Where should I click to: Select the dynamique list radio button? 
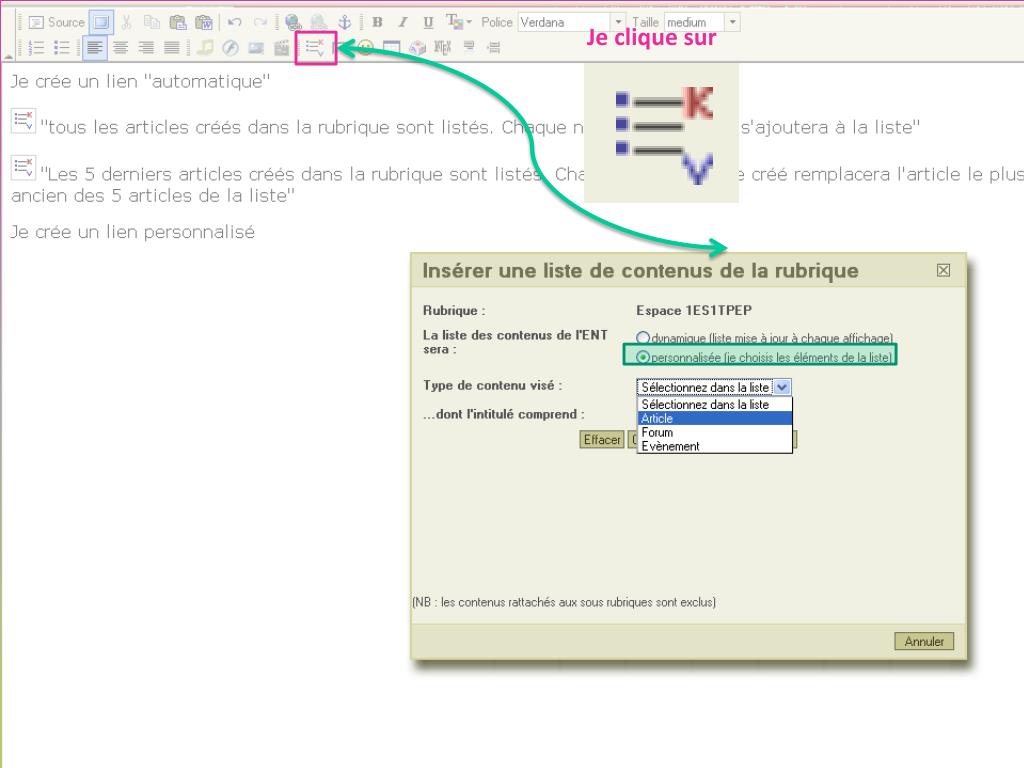[643, 338]
